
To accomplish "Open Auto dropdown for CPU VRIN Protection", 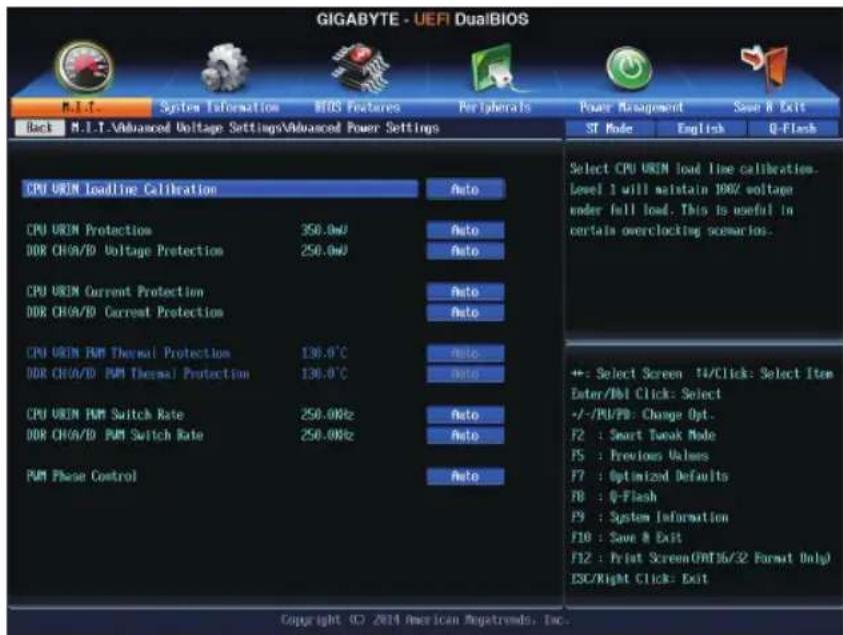I will 466,230.
